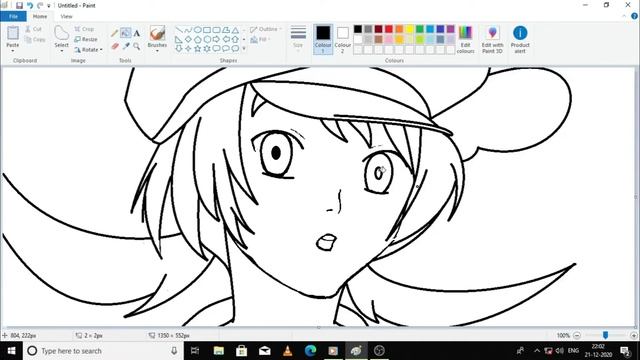Select the Text tool
This screenshot has width=640, height=360.
(x=137, y=33)
